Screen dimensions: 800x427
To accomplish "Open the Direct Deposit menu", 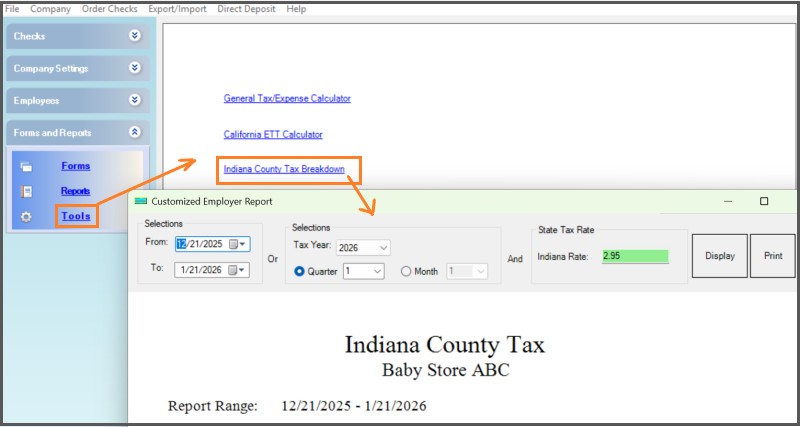I will (x=246, y=9).
